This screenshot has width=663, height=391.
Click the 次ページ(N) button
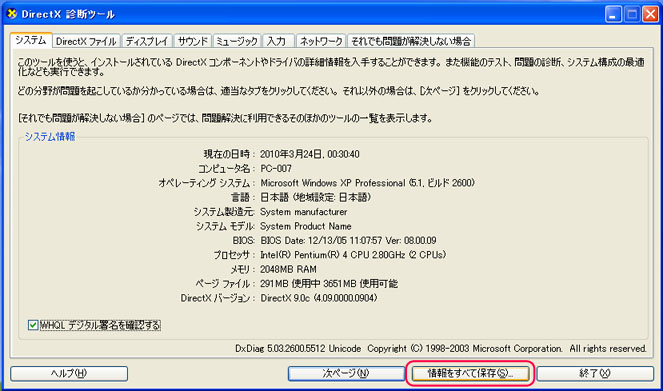(x=346, y=373)
